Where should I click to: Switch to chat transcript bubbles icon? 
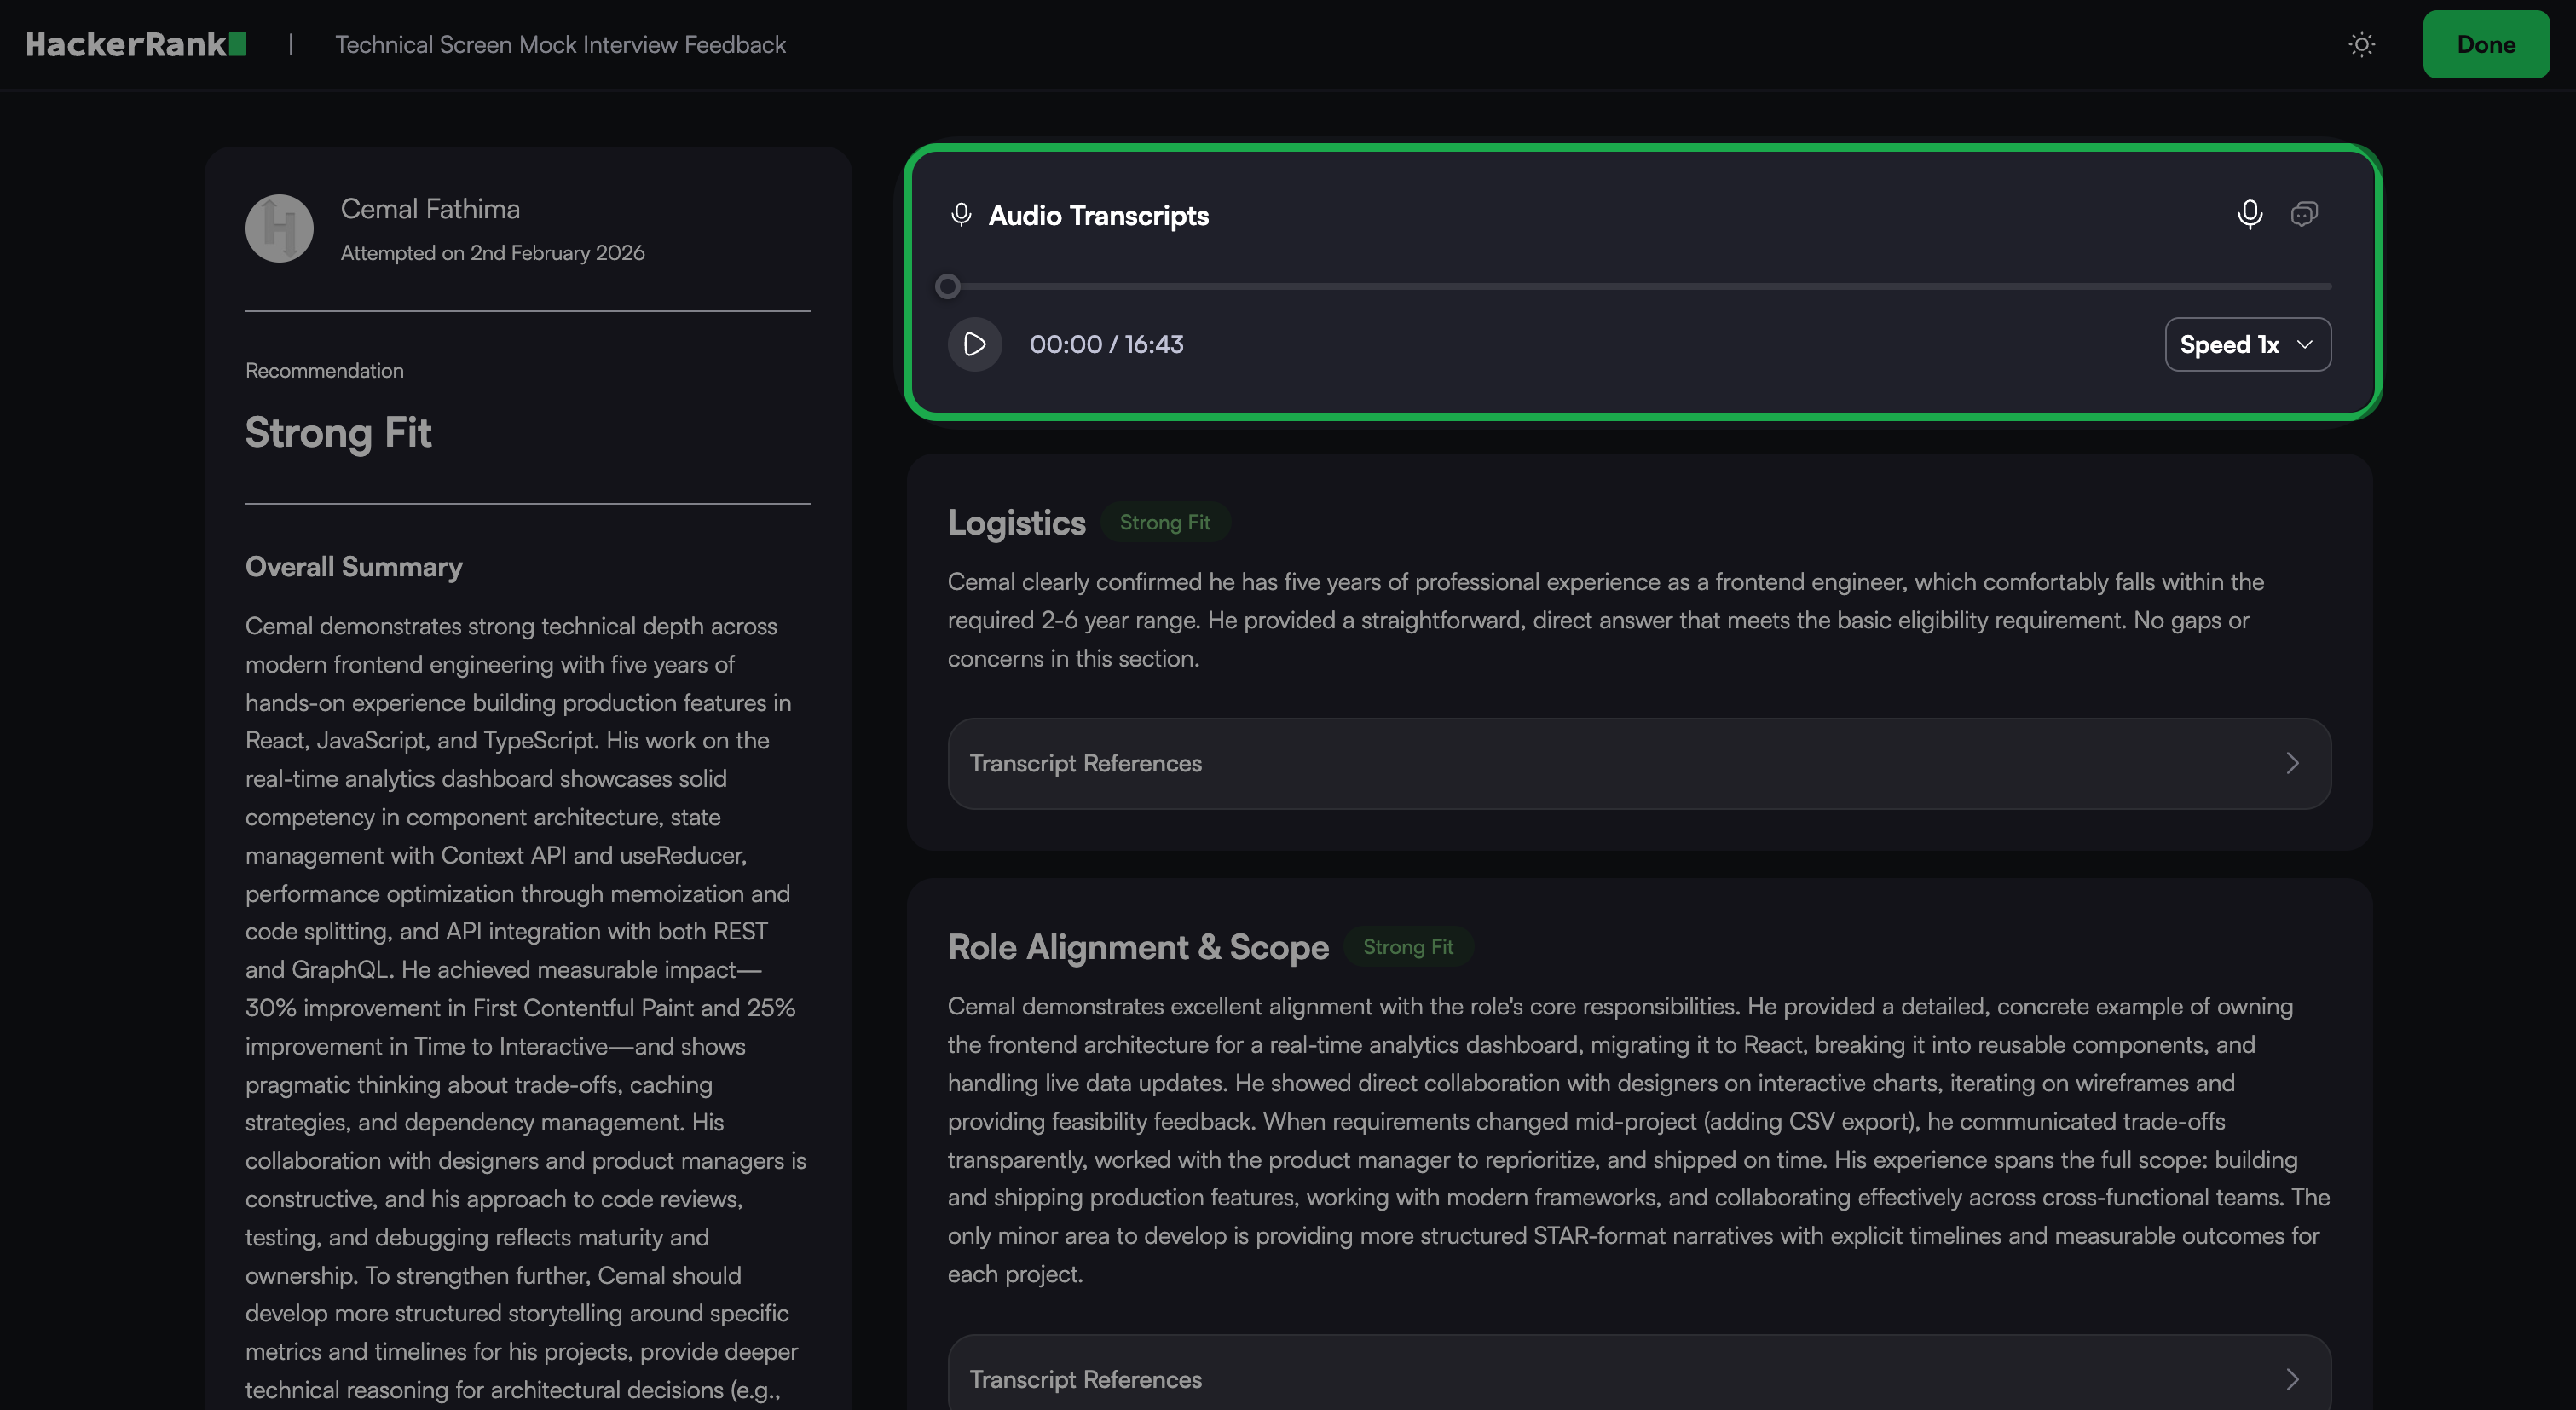[2304, 214]
